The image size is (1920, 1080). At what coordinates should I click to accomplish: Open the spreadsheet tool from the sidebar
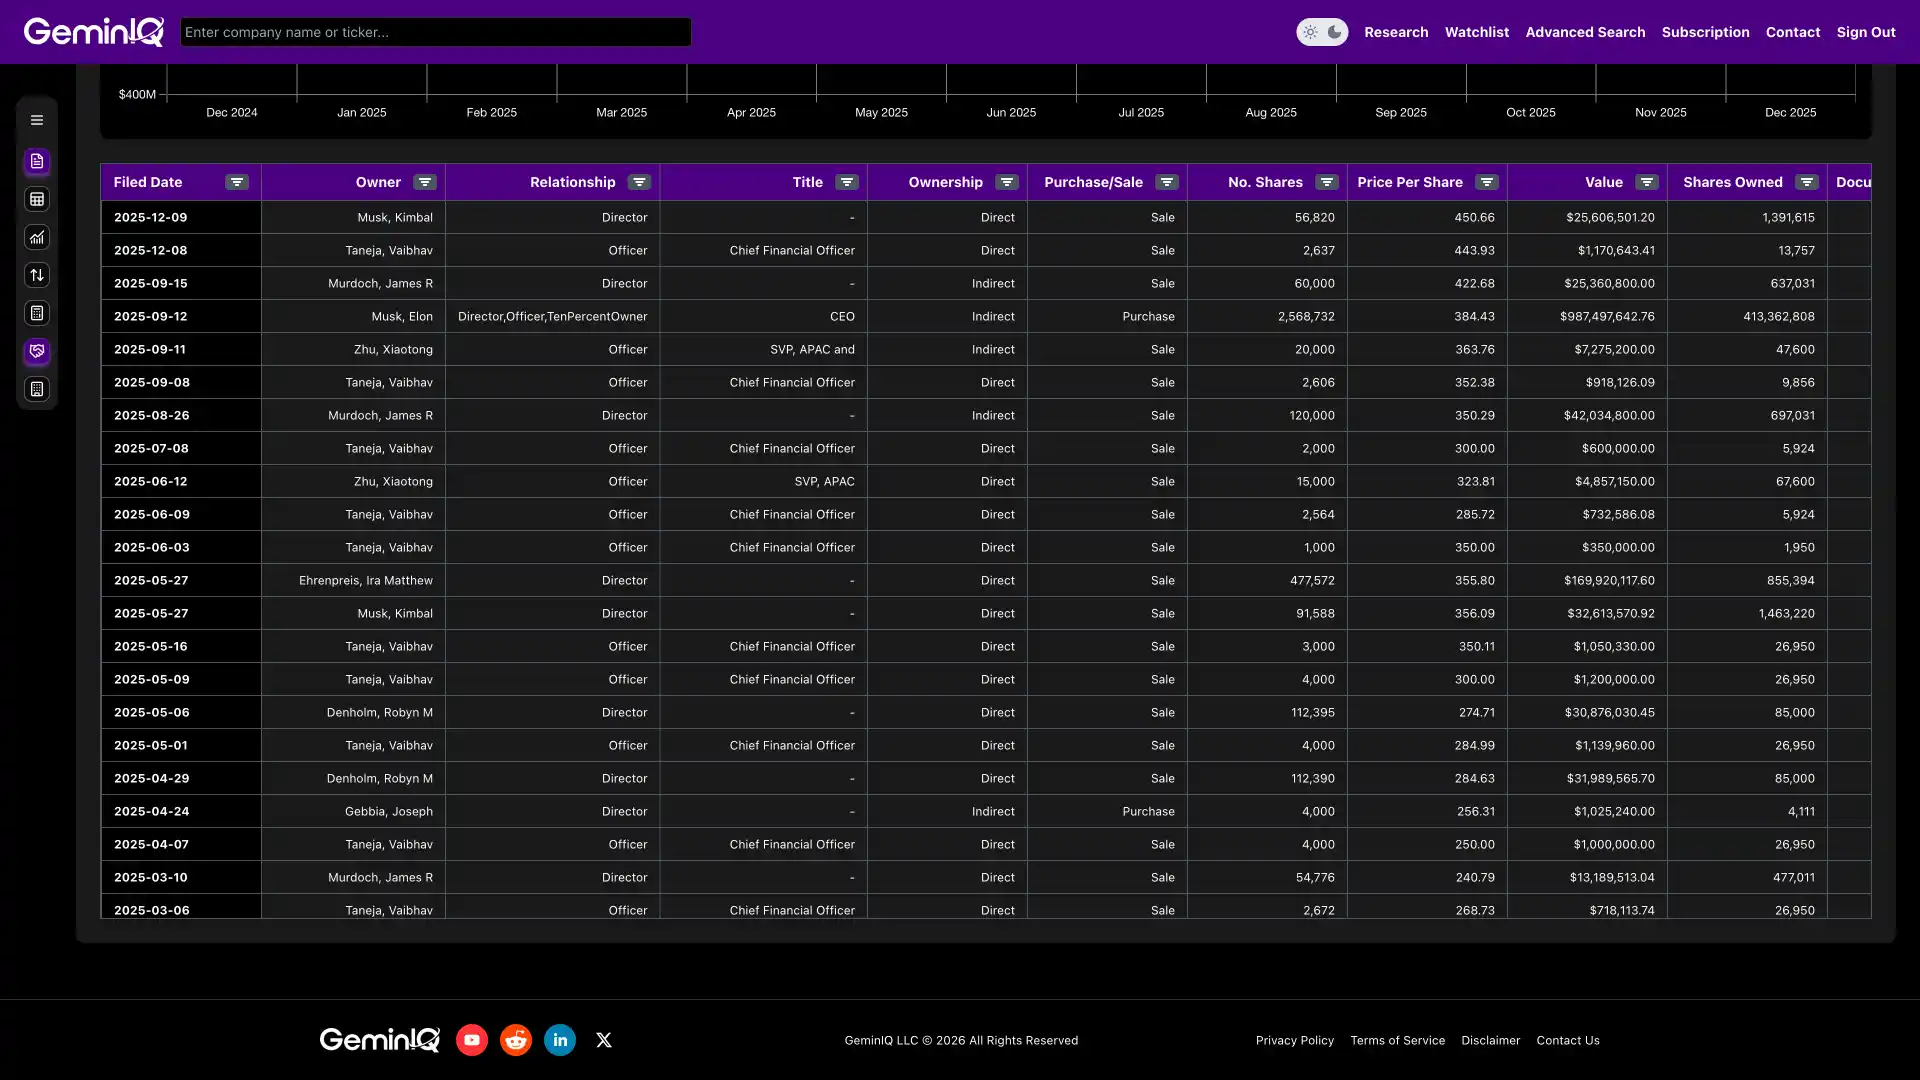tap(37, 199)
